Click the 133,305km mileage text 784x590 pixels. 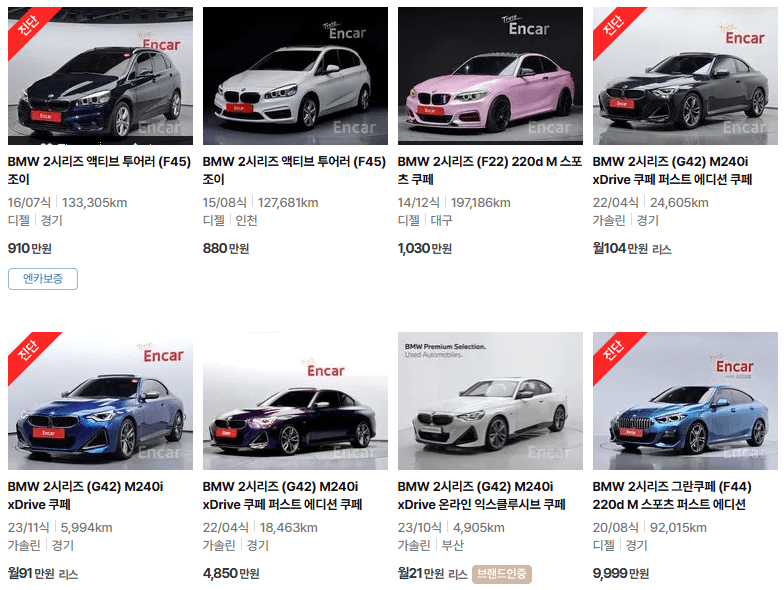point(94,202)
